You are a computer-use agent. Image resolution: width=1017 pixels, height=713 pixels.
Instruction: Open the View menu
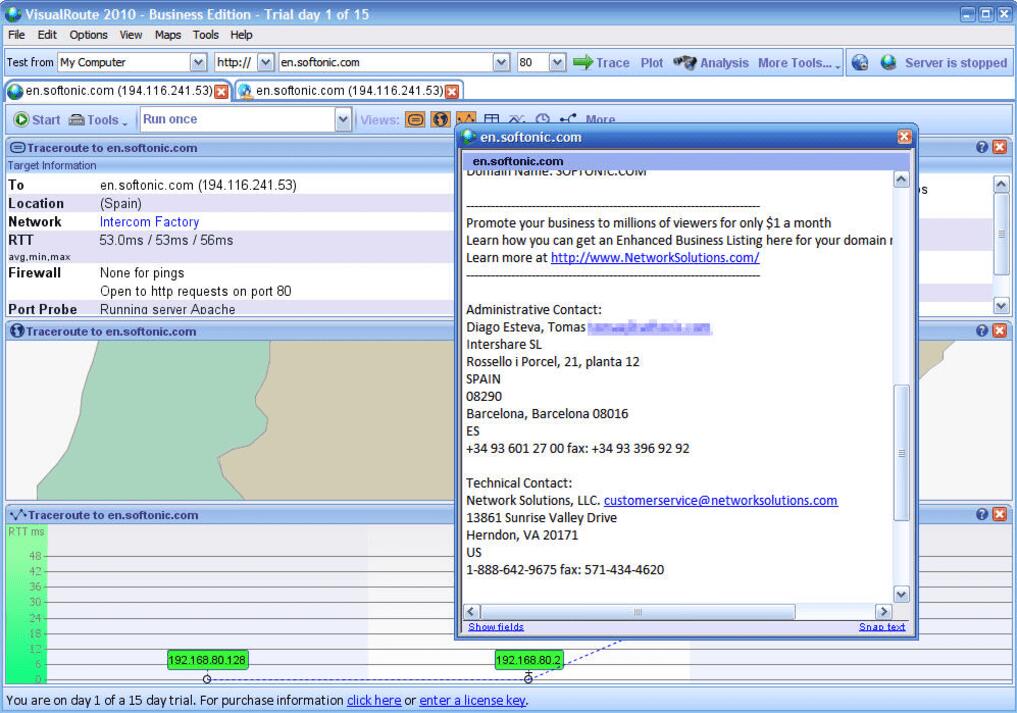click(x=130, y=35)
